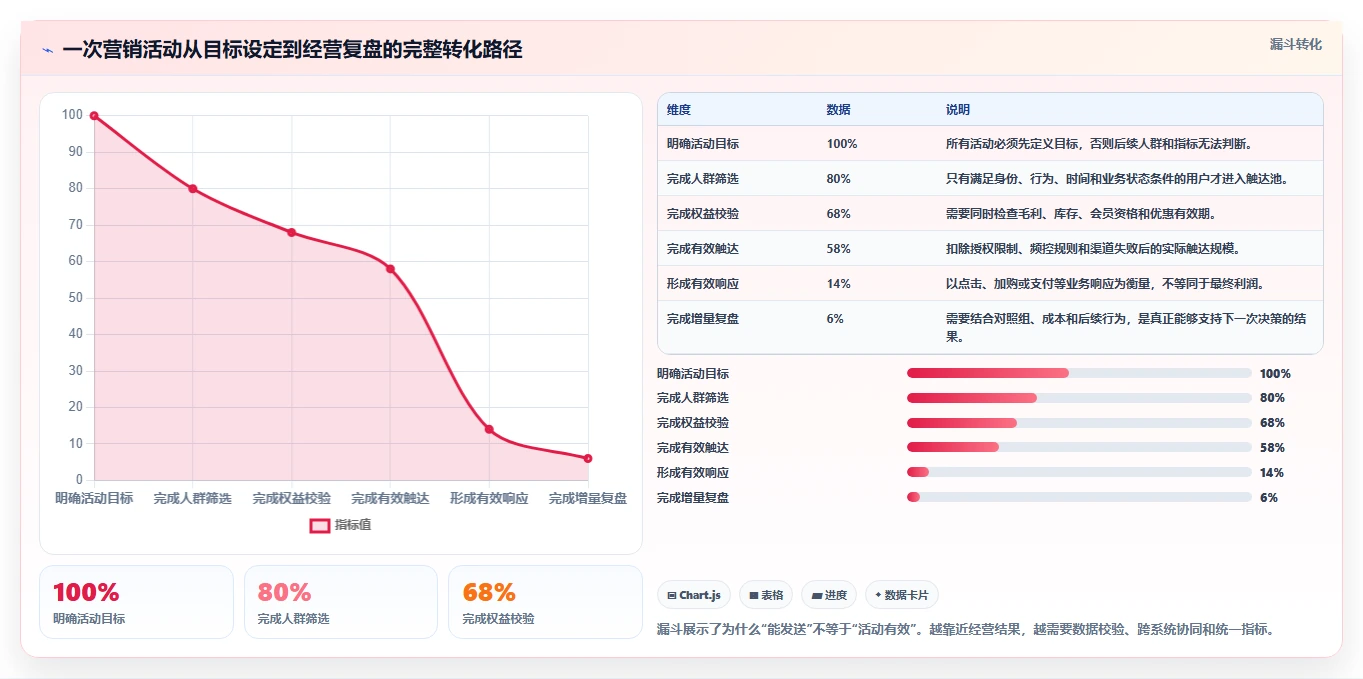Click the chart data point at 80

click(193, 188)
